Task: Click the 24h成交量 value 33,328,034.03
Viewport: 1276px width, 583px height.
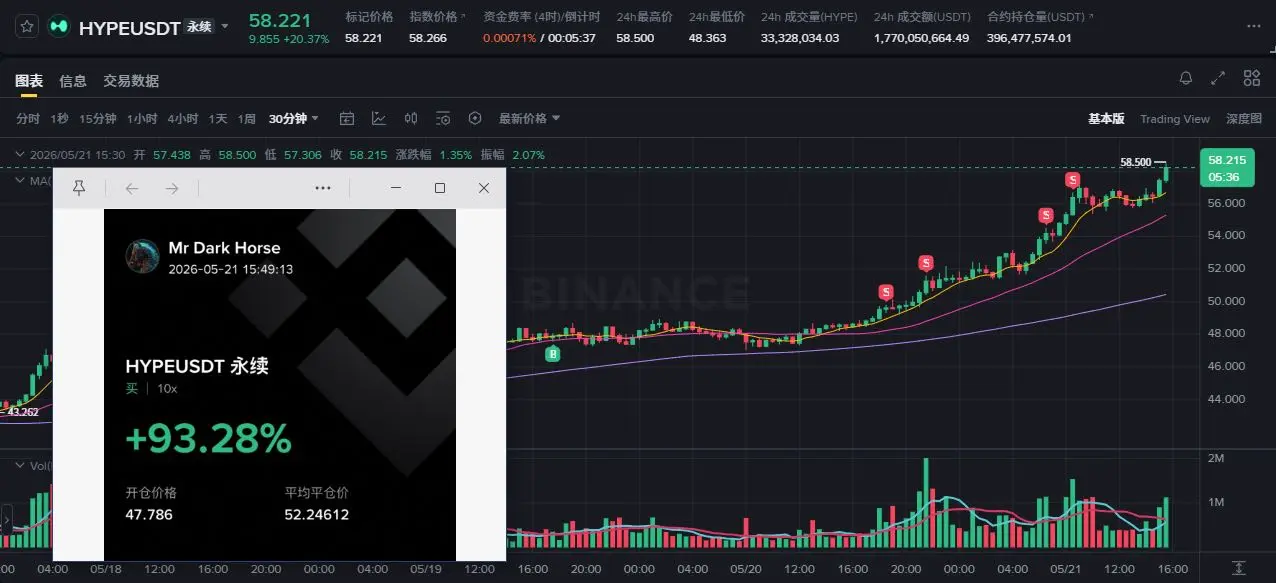Action: click(800, 38)
